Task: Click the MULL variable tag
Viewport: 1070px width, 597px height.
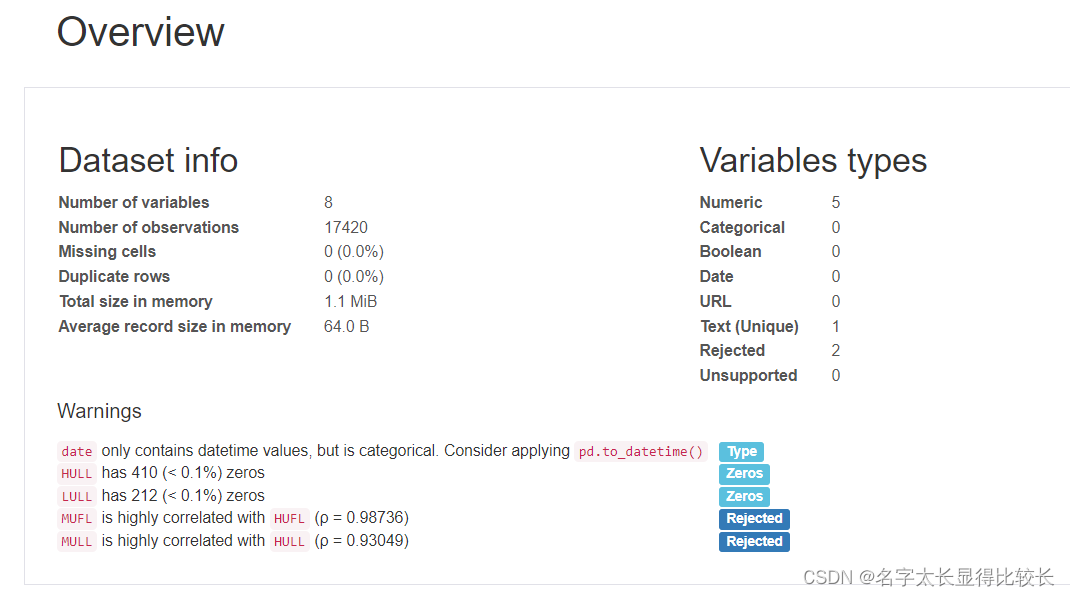Action: pos(77,542)
